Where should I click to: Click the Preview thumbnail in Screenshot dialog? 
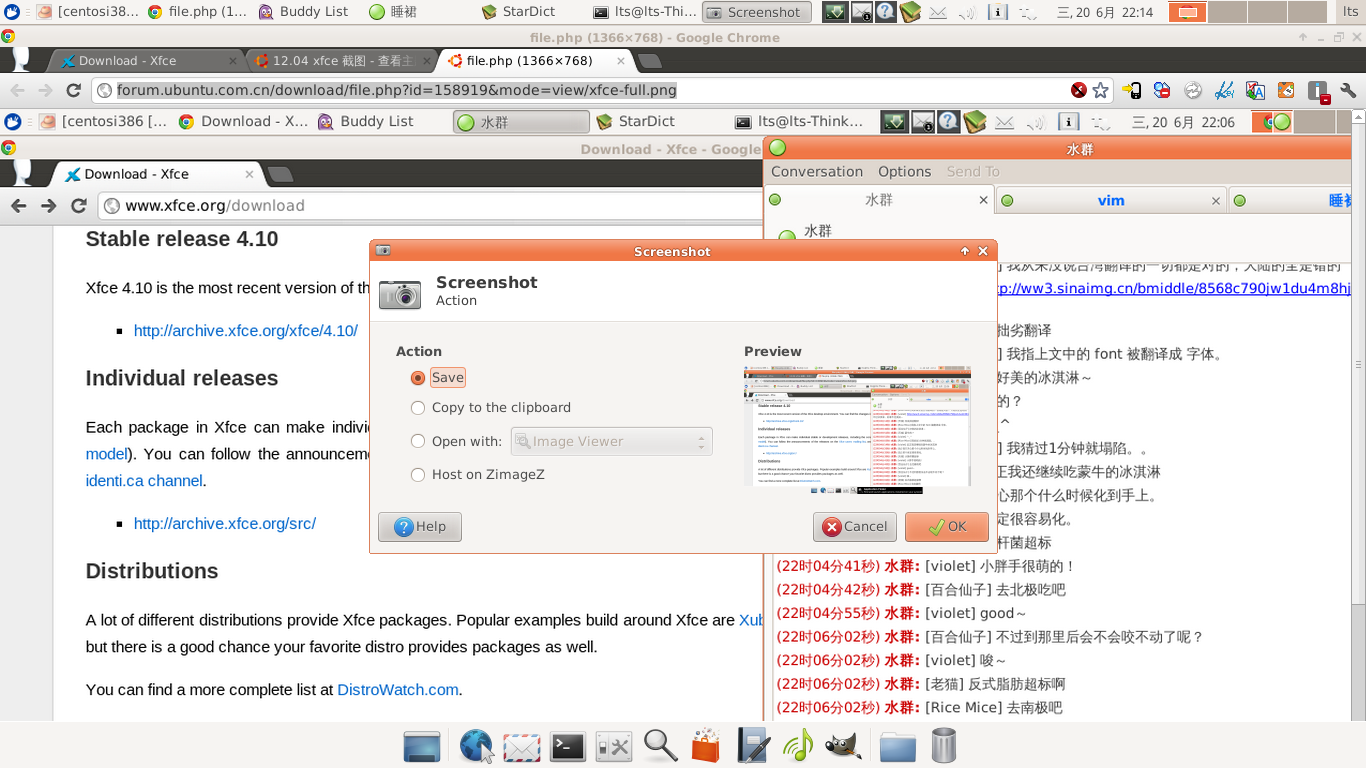[x=857, y=430]
